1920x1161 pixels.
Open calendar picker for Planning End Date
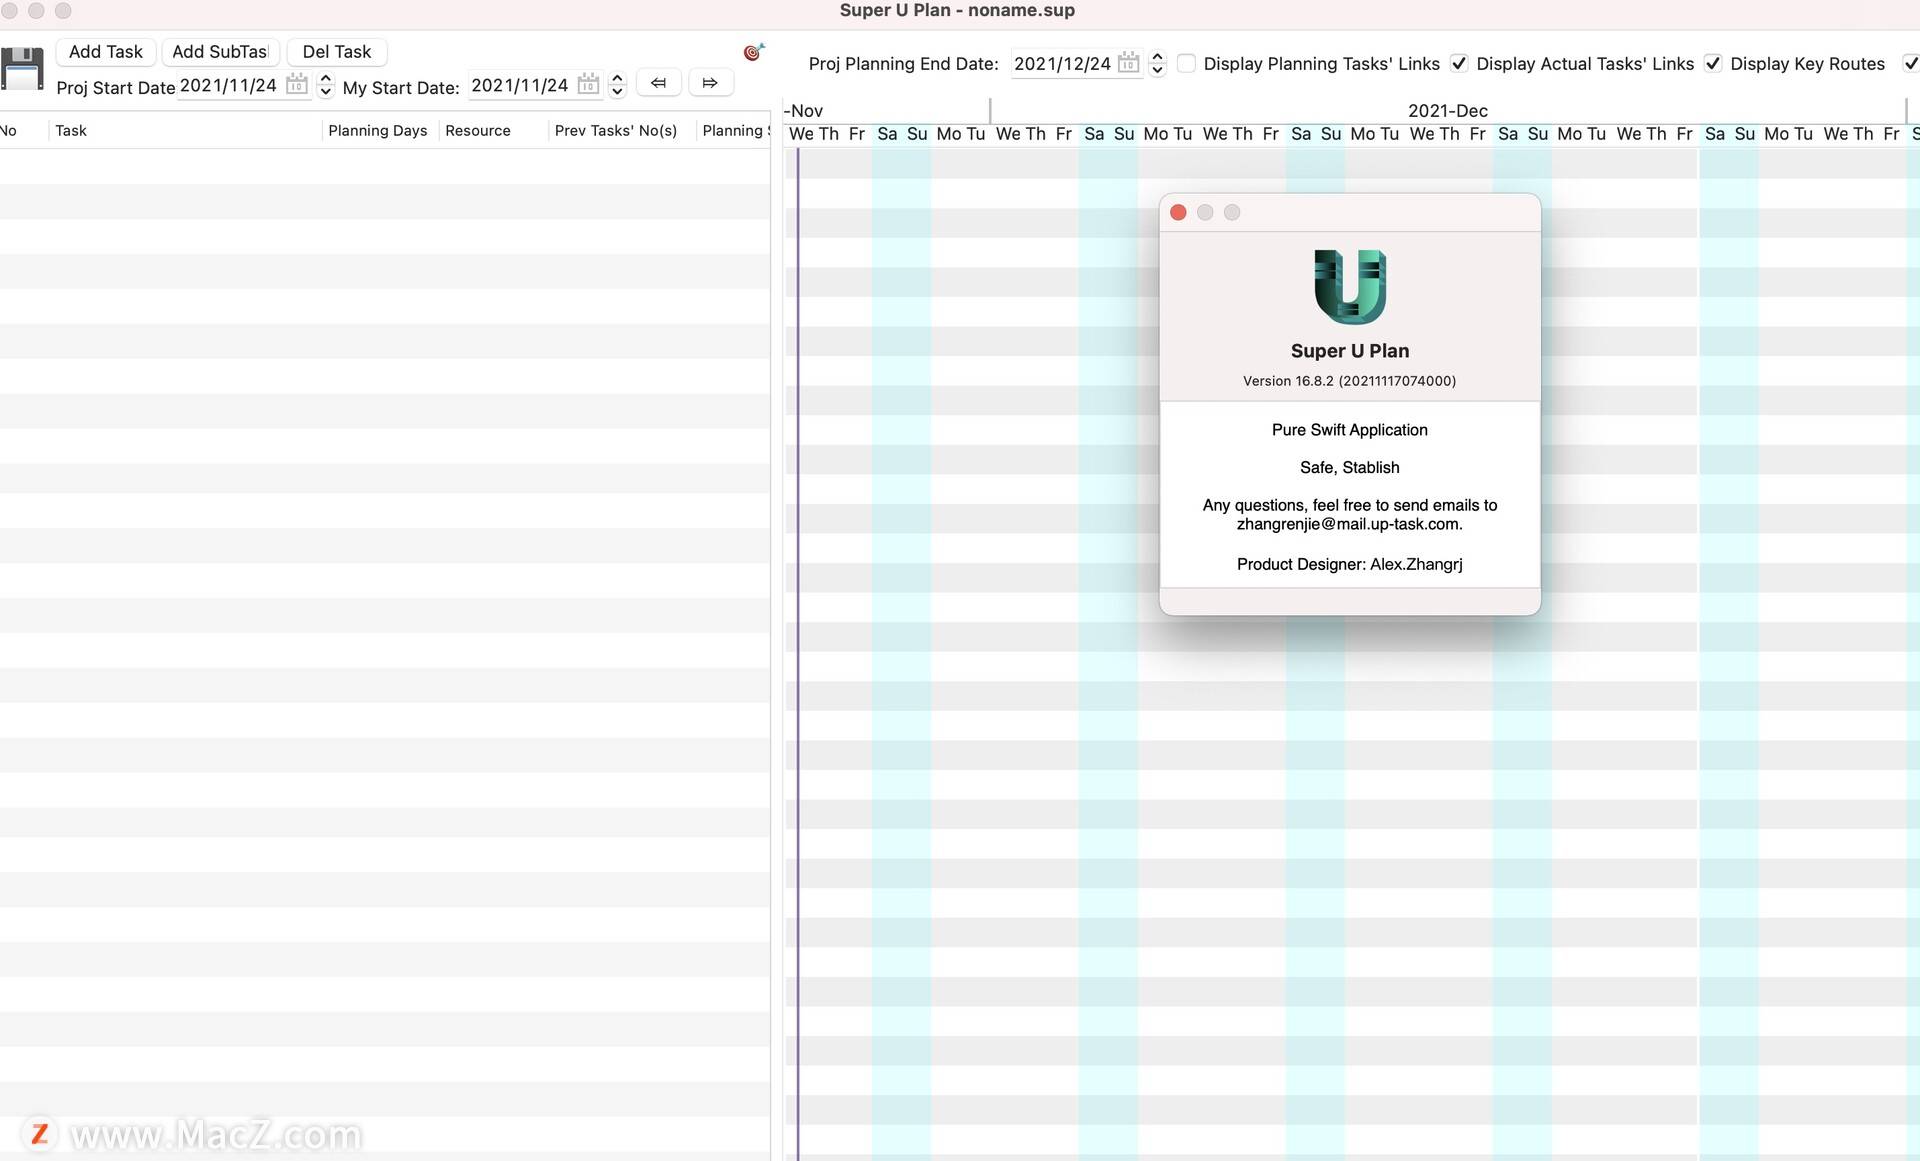(1128, 63)
